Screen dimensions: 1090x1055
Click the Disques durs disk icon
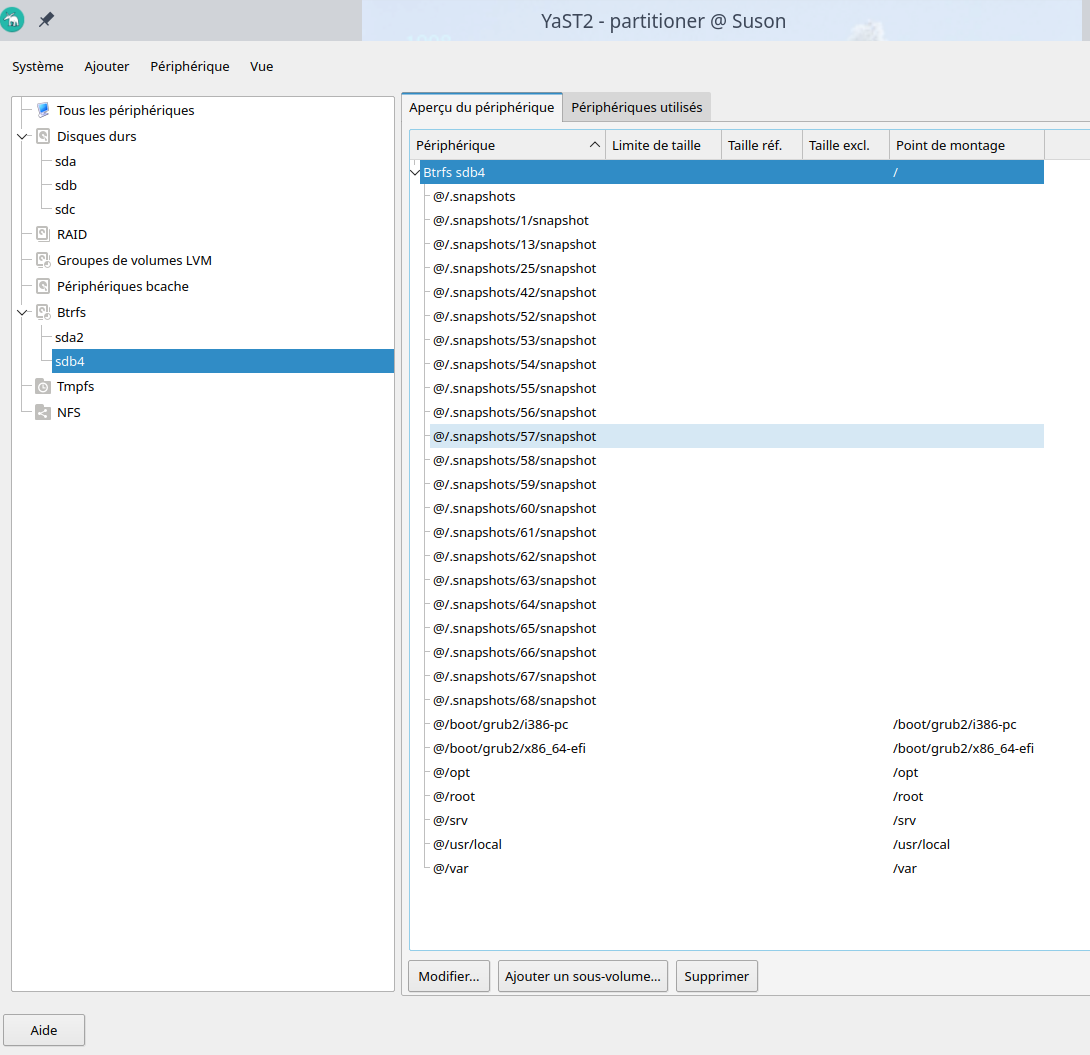[x=43, y=136]
